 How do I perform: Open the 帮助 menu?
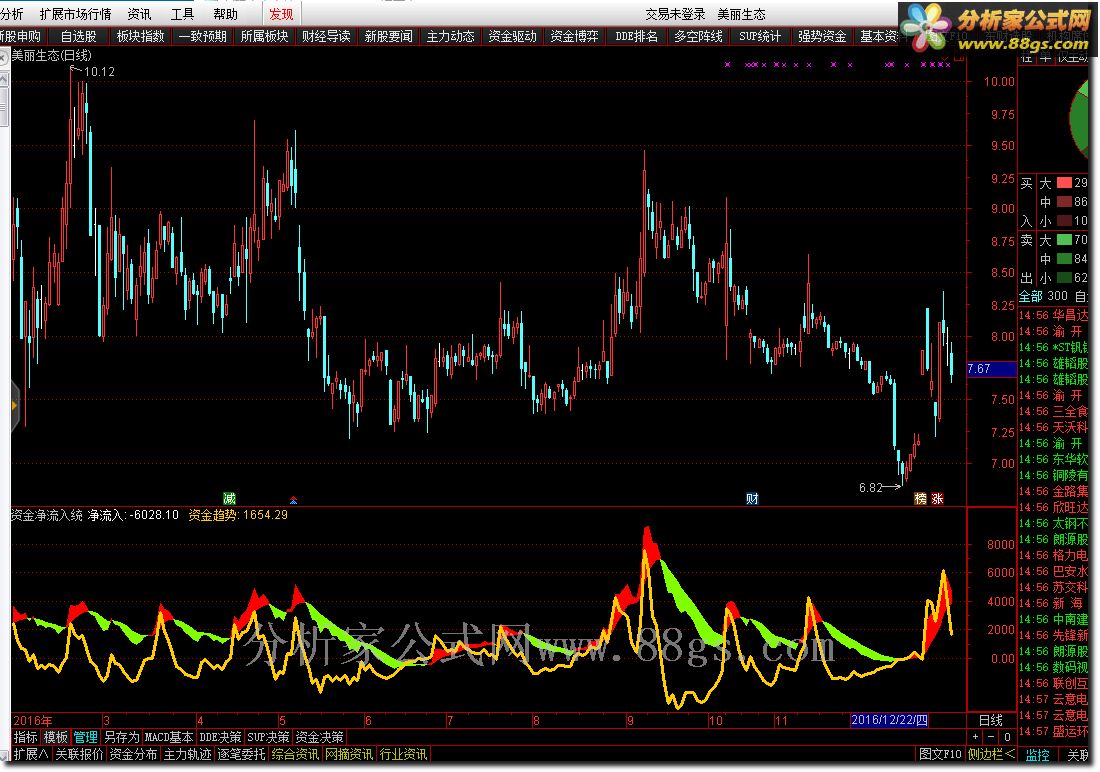point(225,14)
